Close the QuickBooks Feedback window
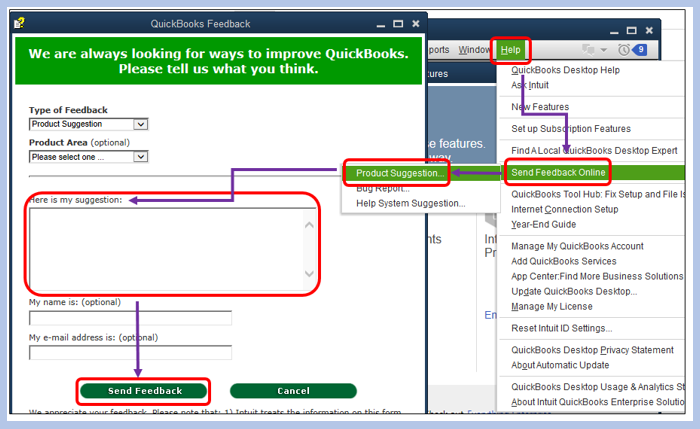The image size is (700, 429). [x=416, y=24]
